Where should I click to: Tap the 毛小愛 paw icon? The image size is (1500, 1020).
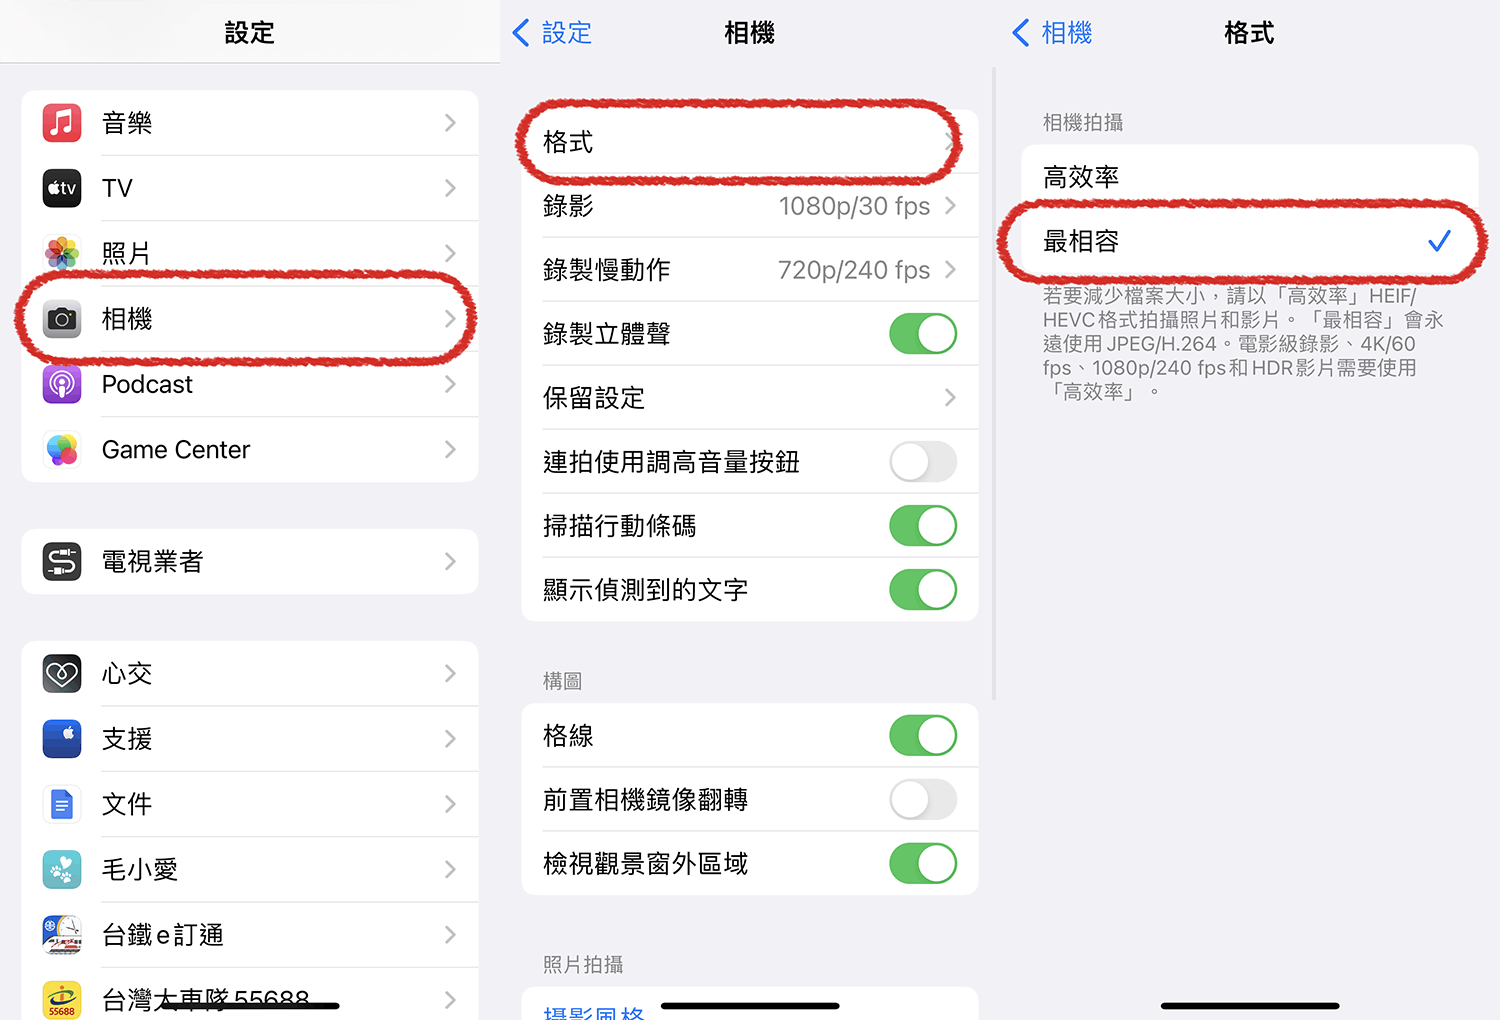point(62,870)
